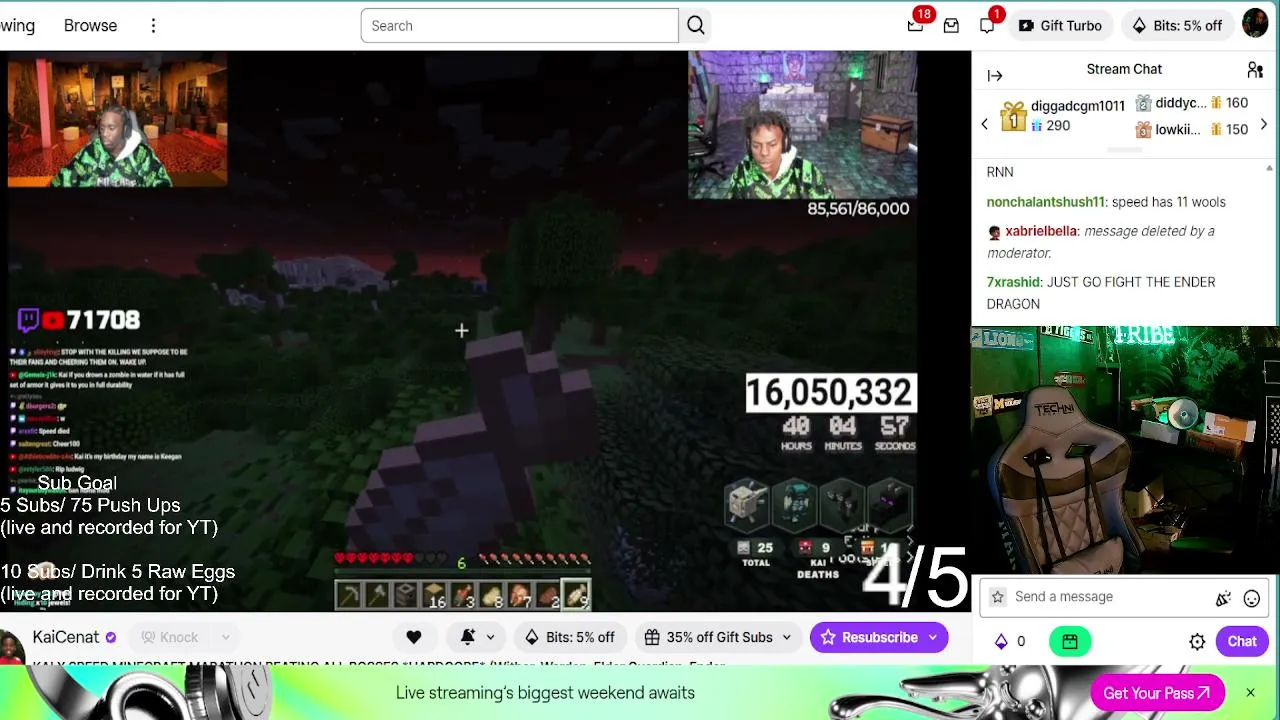Image resolution: width=1280 pixels, height=720 pixels.
Task: Open the cheer Bits icon in the message box
Action: tap(1223, 599)
